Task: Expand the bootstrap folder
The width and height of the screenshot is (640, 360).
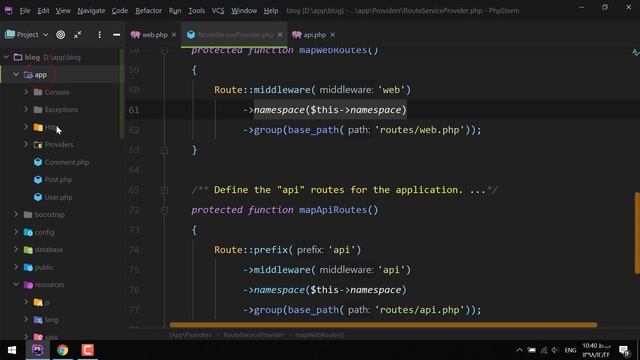Action: (16, 214)
